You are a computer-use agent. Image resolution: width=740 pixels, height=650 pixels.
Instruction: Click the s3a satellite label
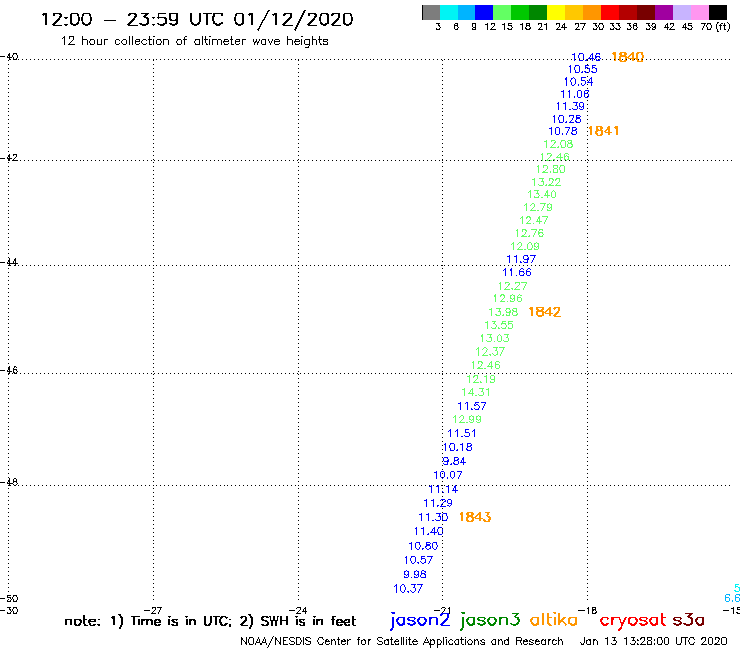tap(688, 620)
